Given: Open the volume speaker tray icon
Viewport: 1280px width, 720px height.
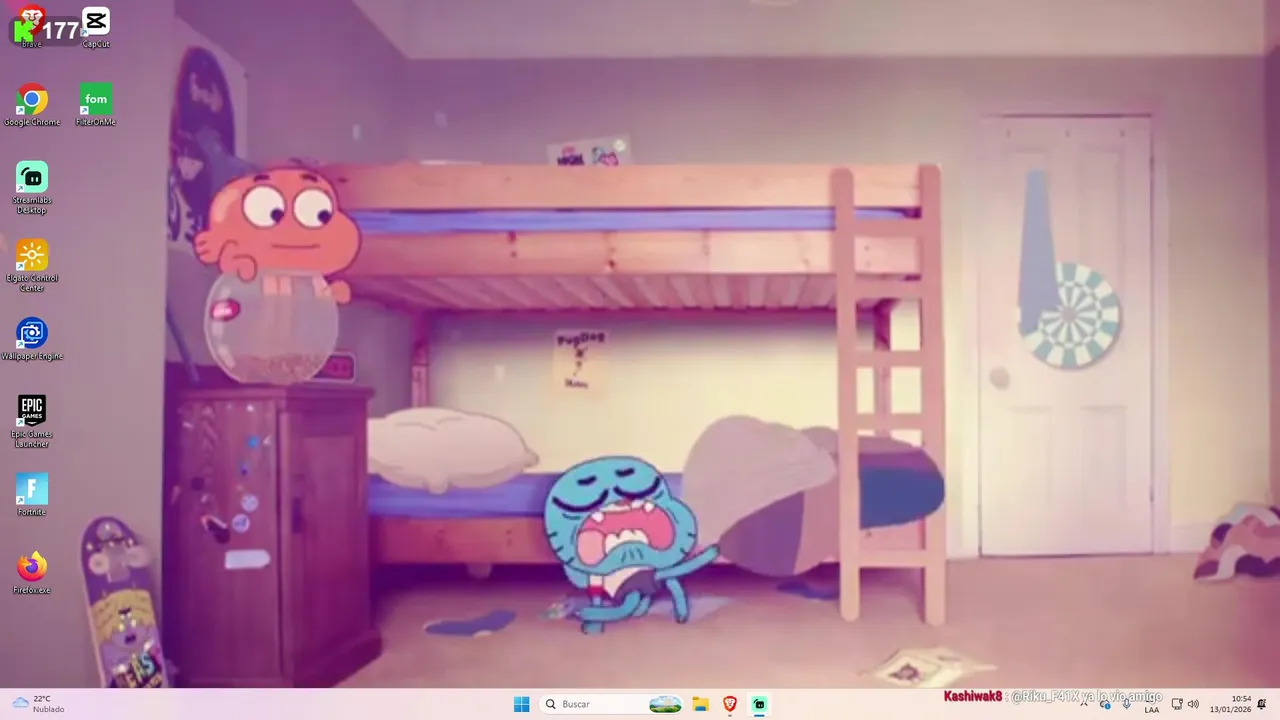Looking at the screenshot, I should point(1193,704).
